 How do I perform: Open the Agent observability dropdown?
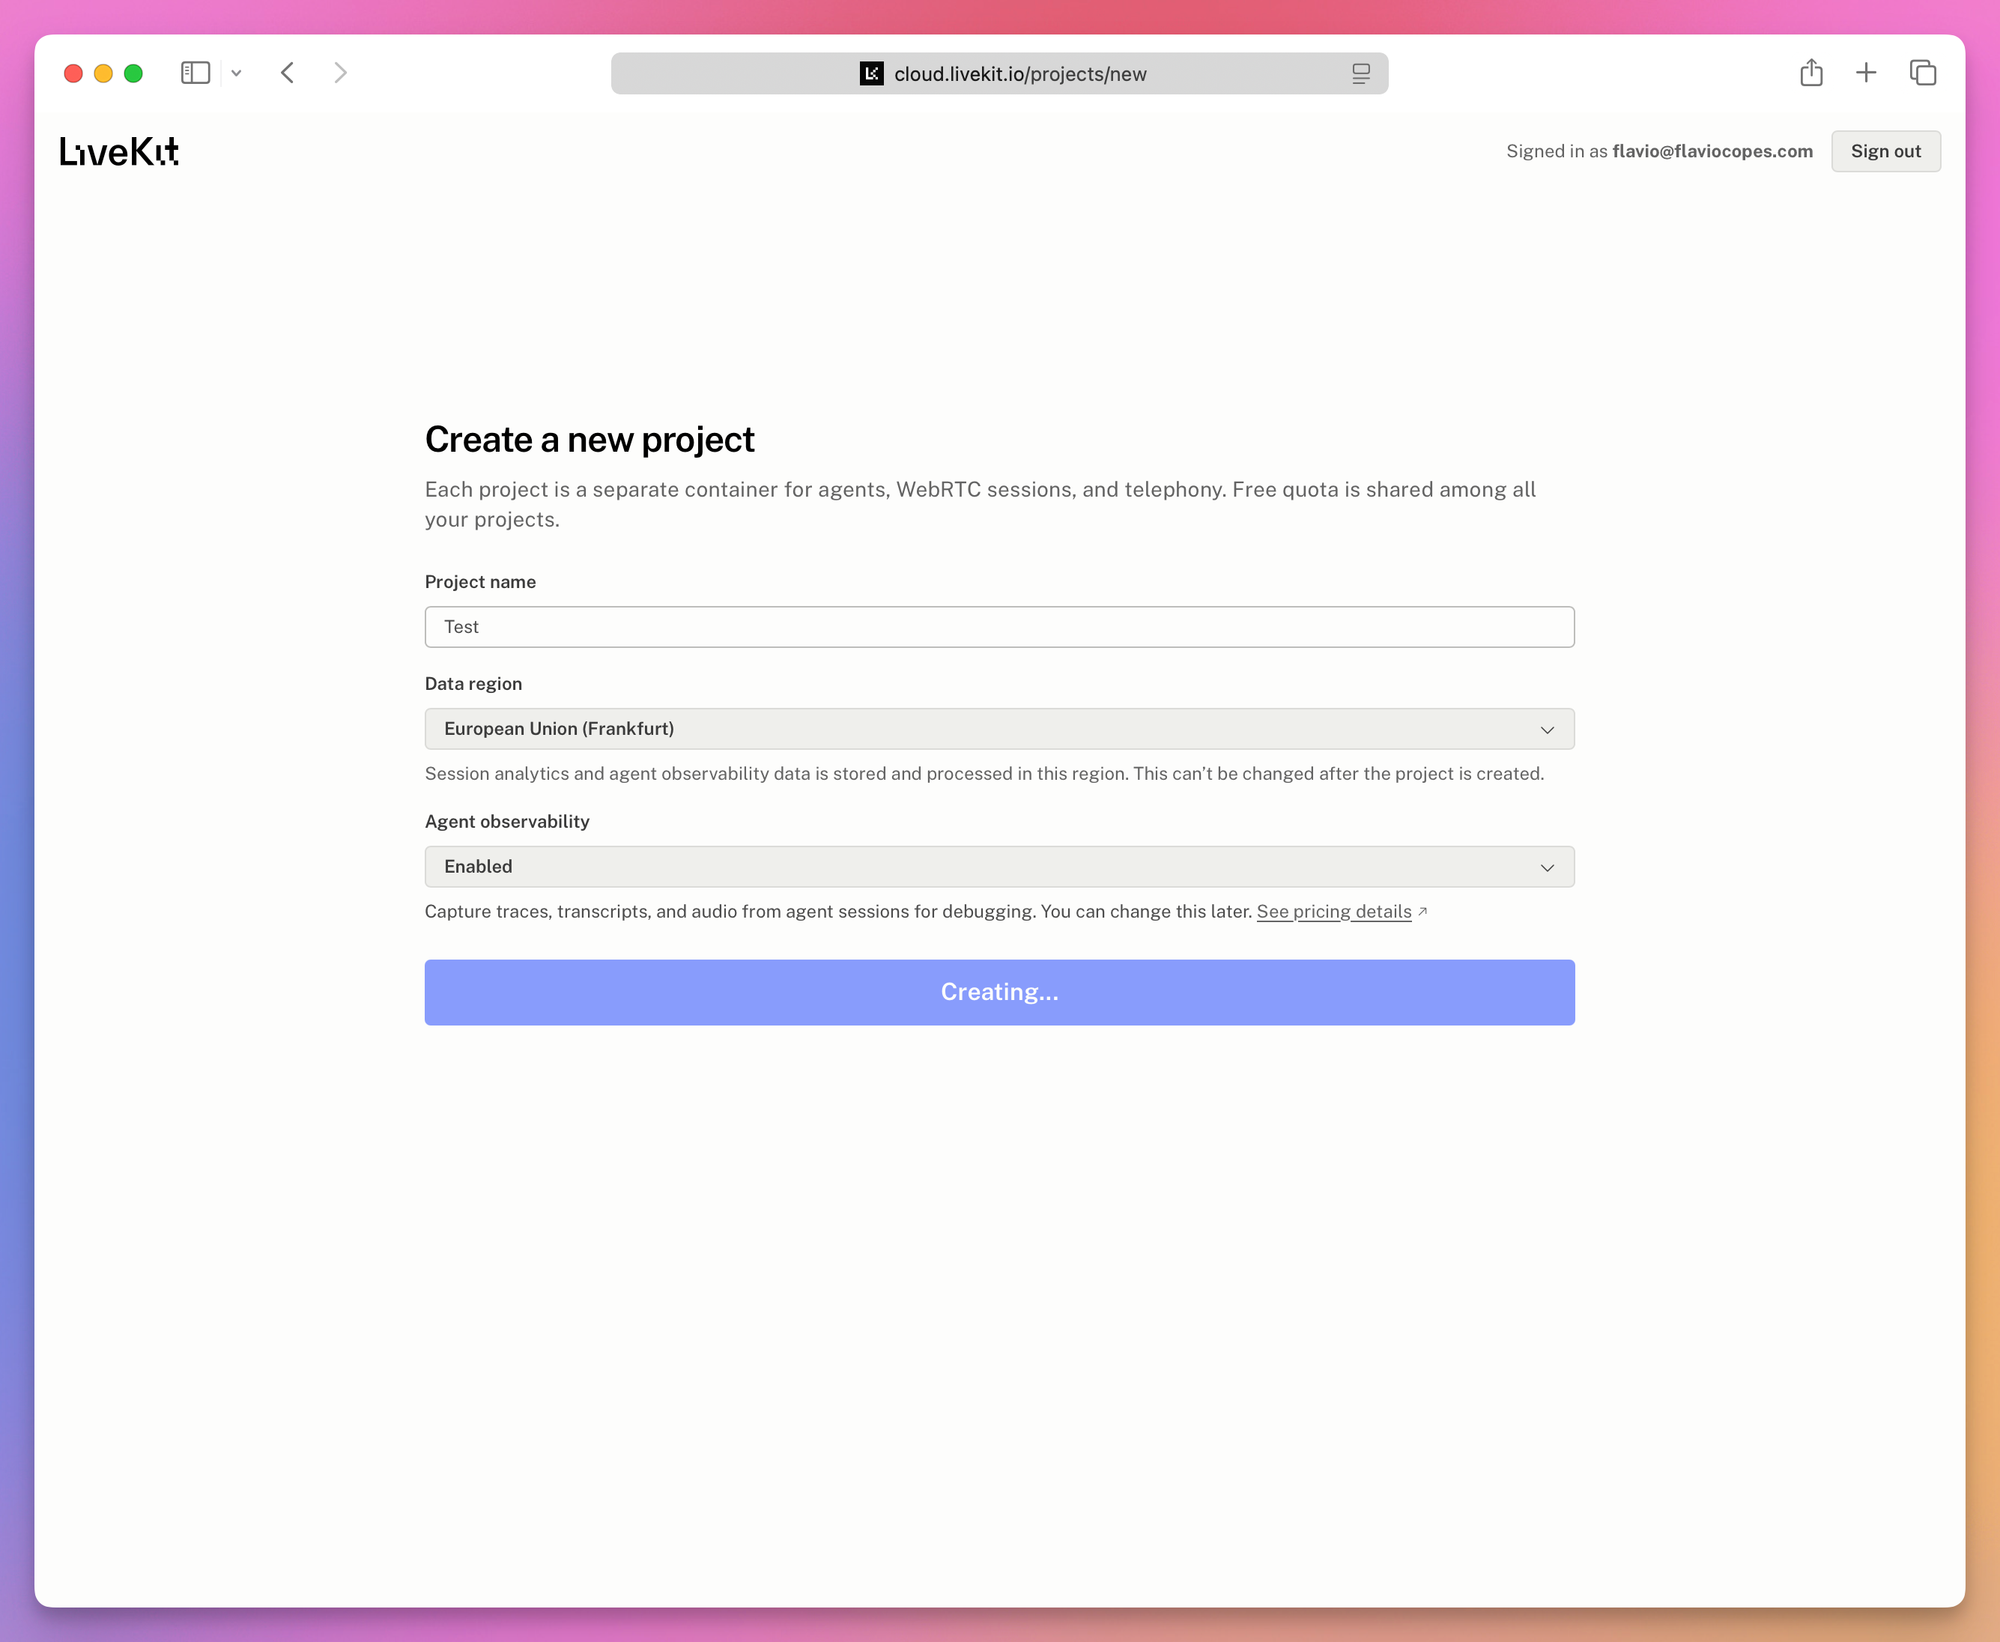[999, 867]
